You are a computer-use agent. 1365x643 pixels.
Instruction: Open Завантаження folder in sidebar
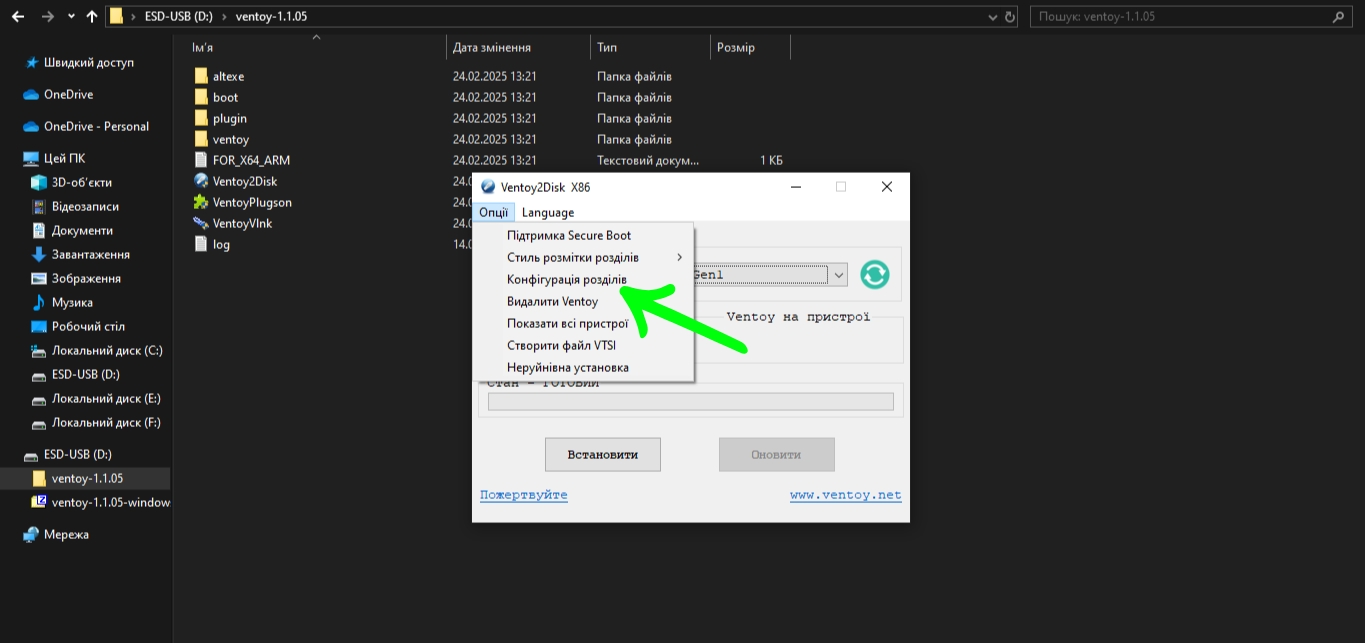(90, 254)
